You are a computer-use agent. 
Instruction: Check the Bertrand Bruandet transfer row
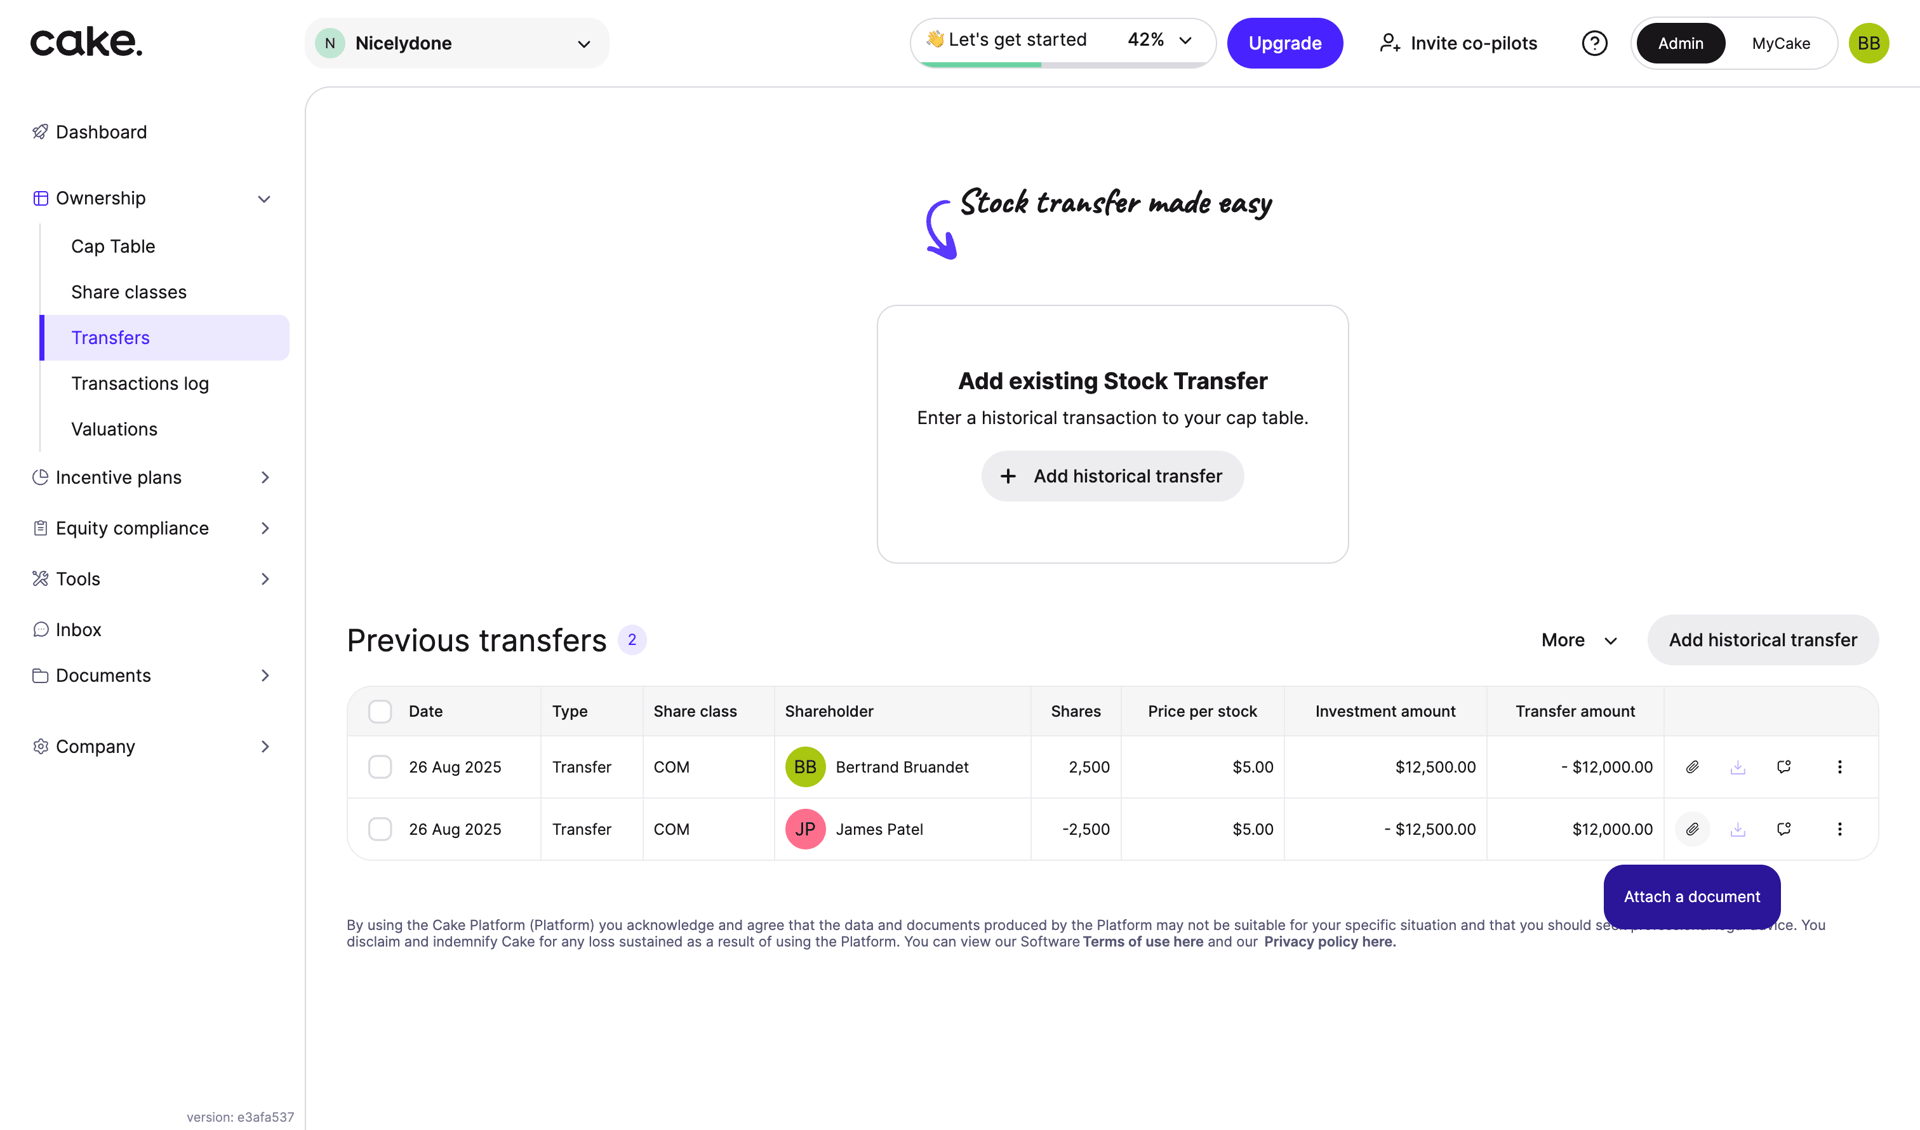[380, 767]
